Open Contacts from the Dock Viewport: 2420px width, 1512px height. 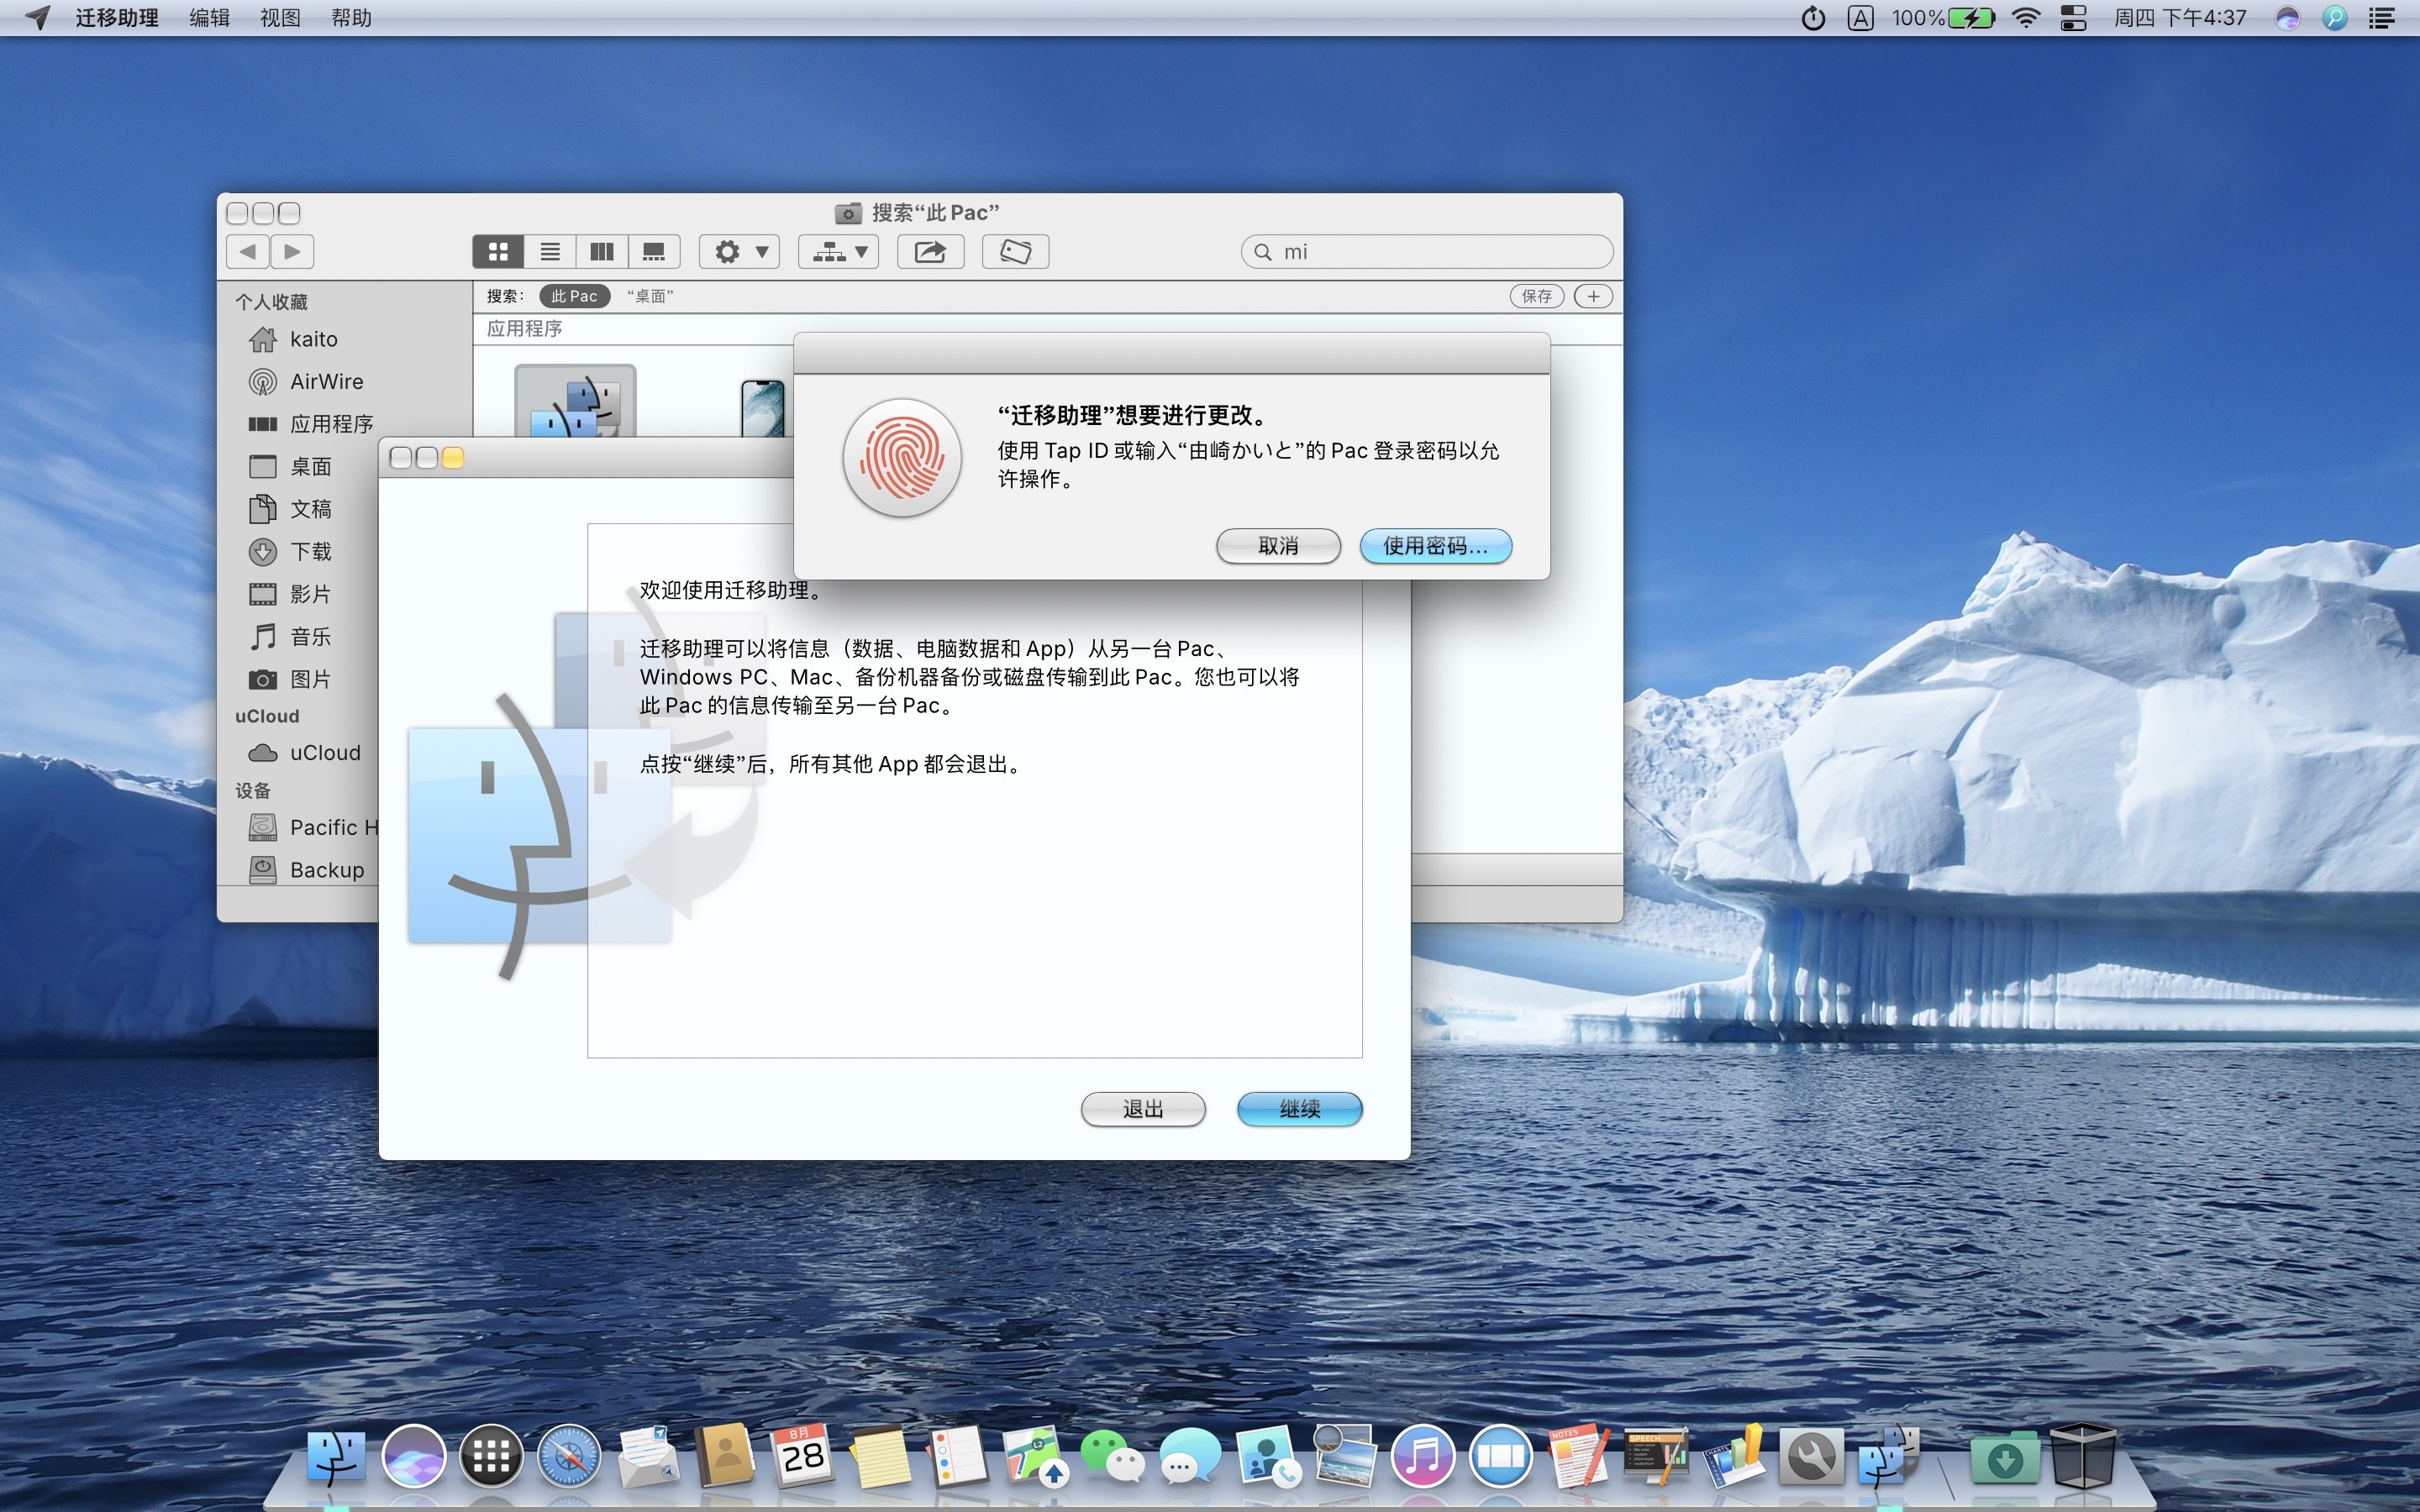(x=725, y=1457)
